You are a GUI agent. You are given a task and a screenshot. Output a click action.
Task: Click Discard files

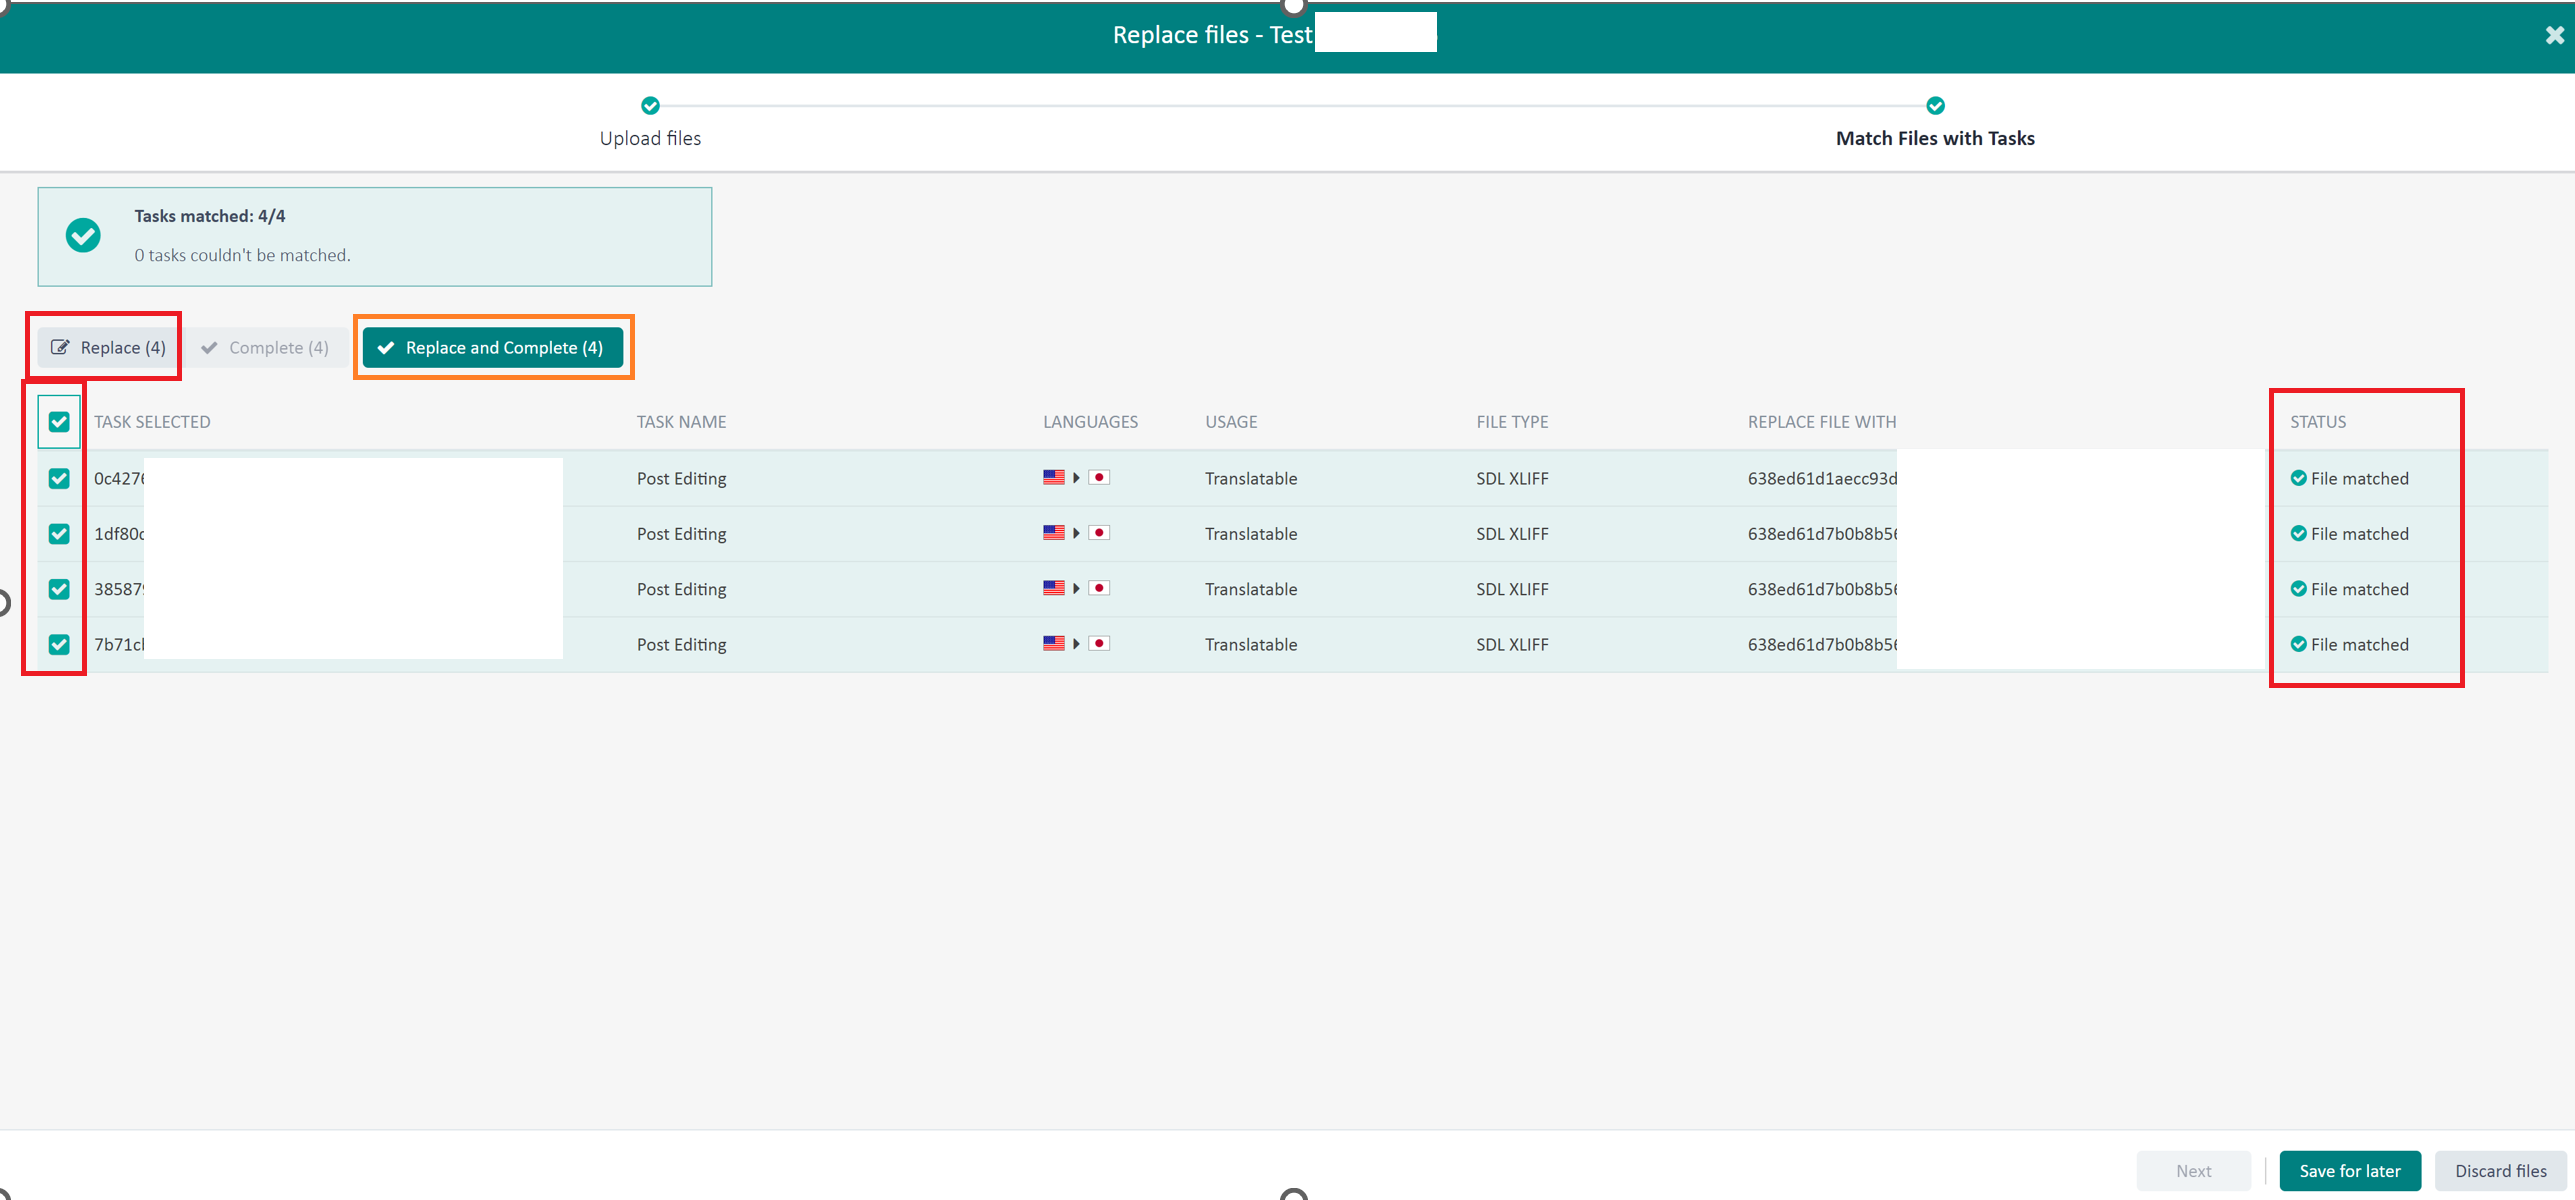[2500, 1170]
